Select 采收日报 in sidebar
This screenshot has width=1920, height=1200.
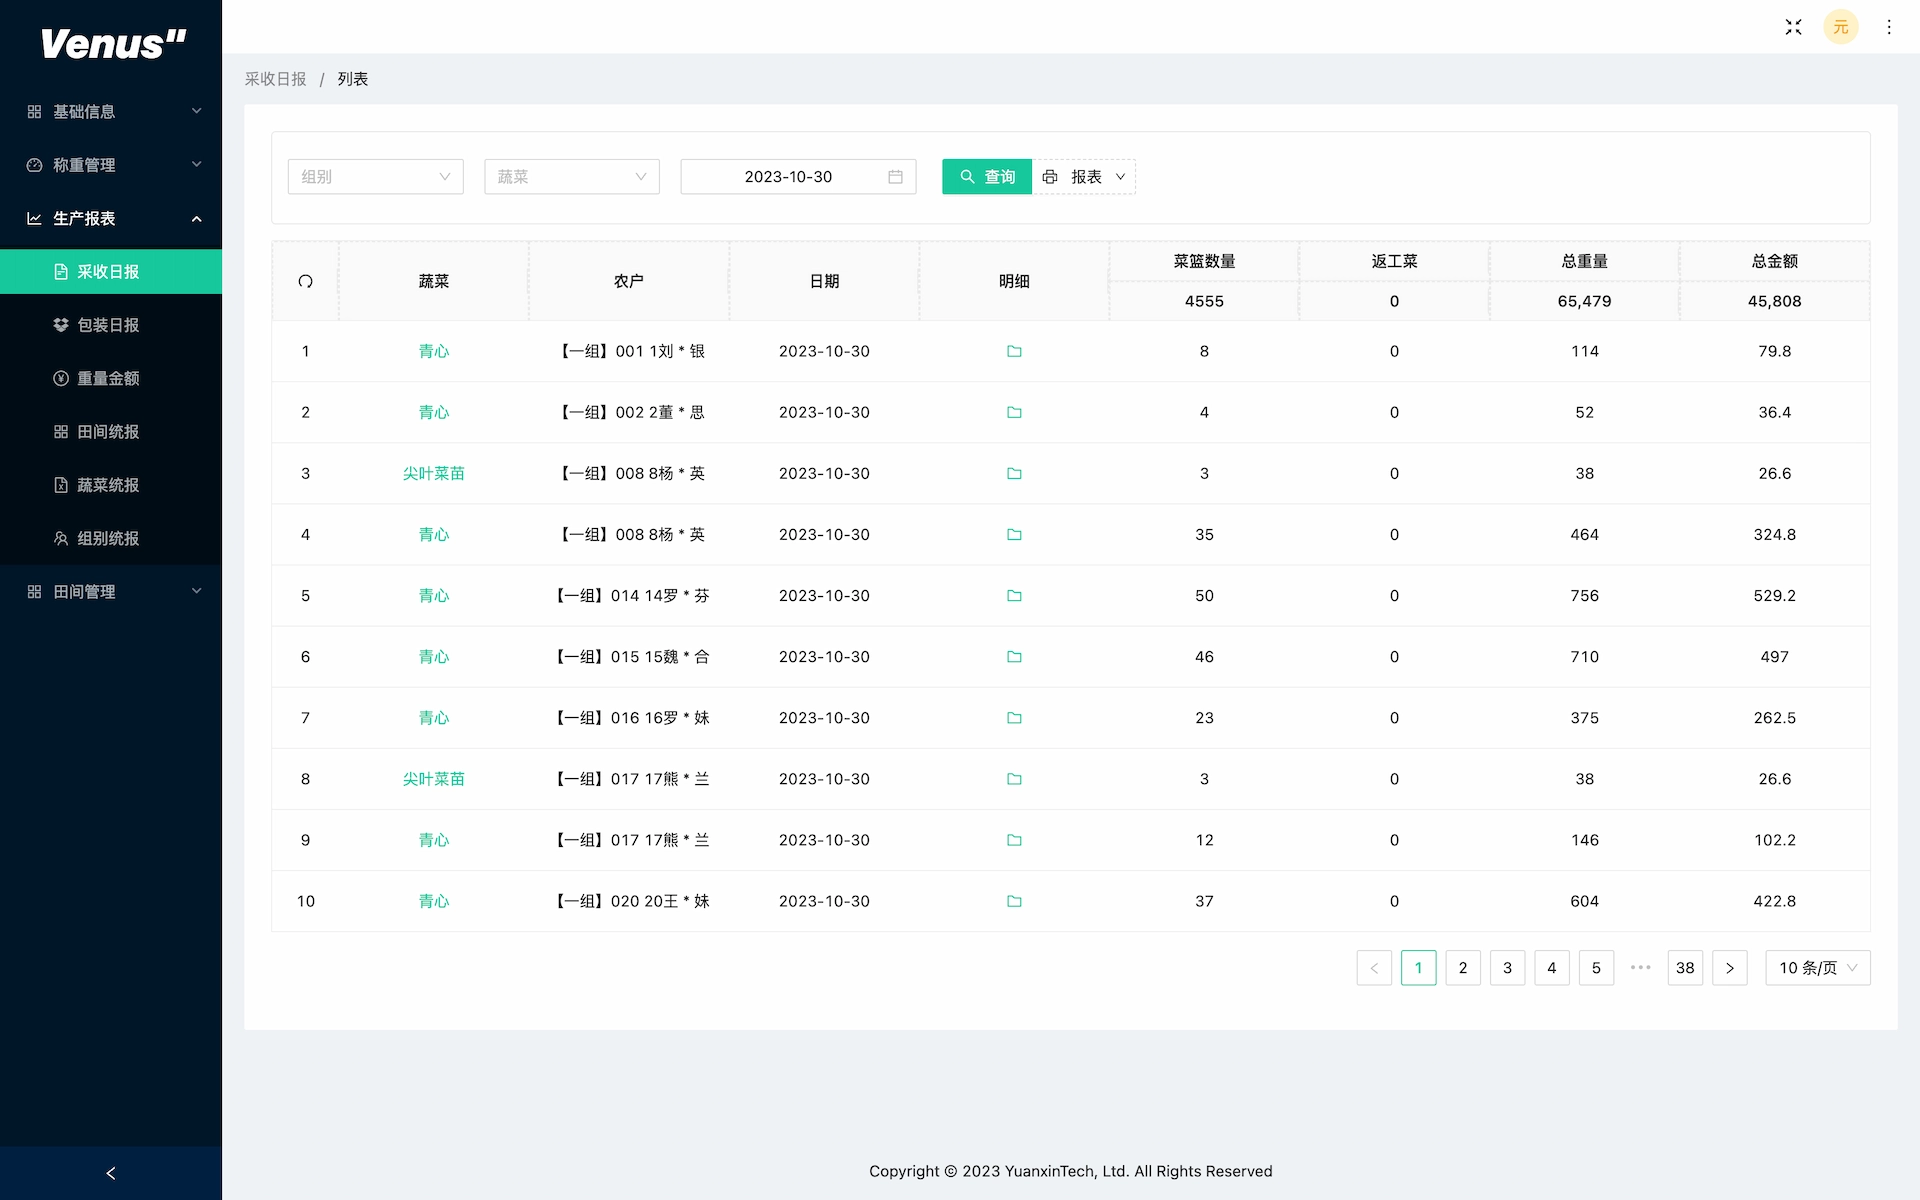point(111,271)
